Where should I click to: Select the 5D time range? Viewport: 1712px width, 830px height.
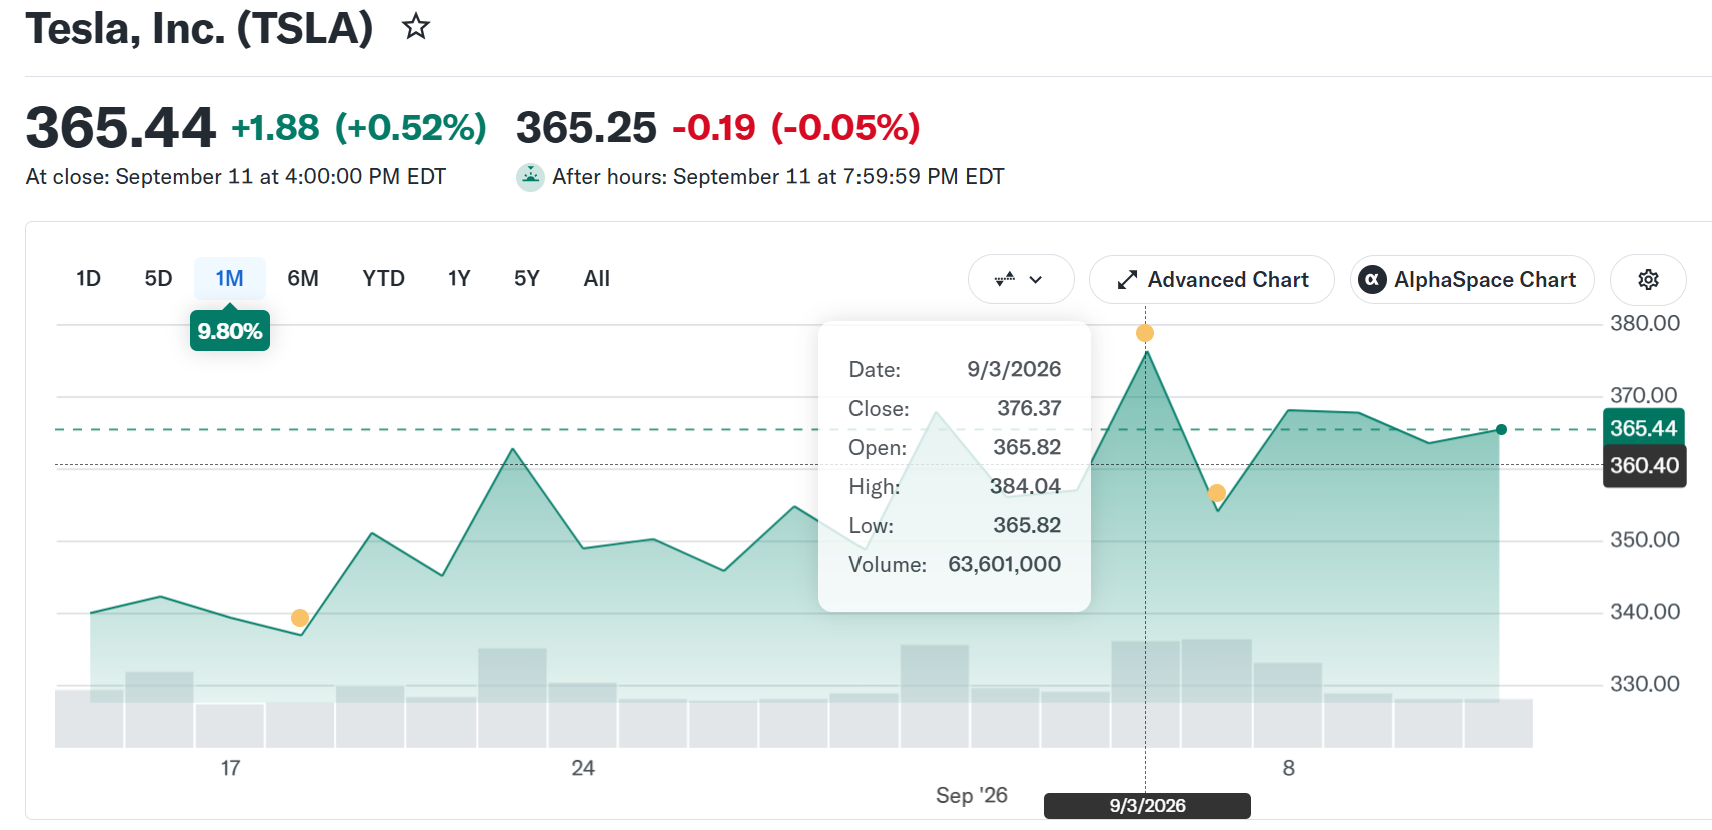tap(158, 279)
